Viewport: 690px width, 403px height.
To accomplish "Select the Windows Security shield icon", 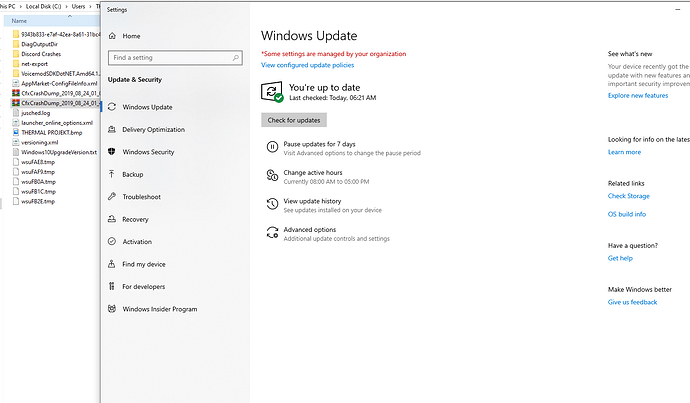I will pyautogui.click(x=111, y=152).
